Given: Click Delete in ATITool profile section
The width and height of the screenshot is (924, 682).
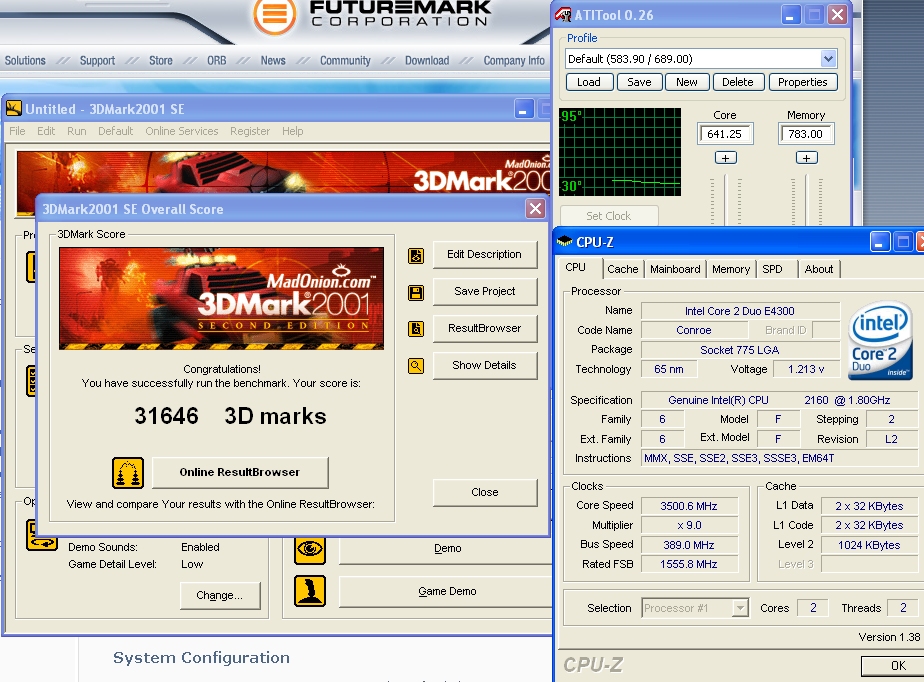Looking at the screenshot, I should point(738,82).
